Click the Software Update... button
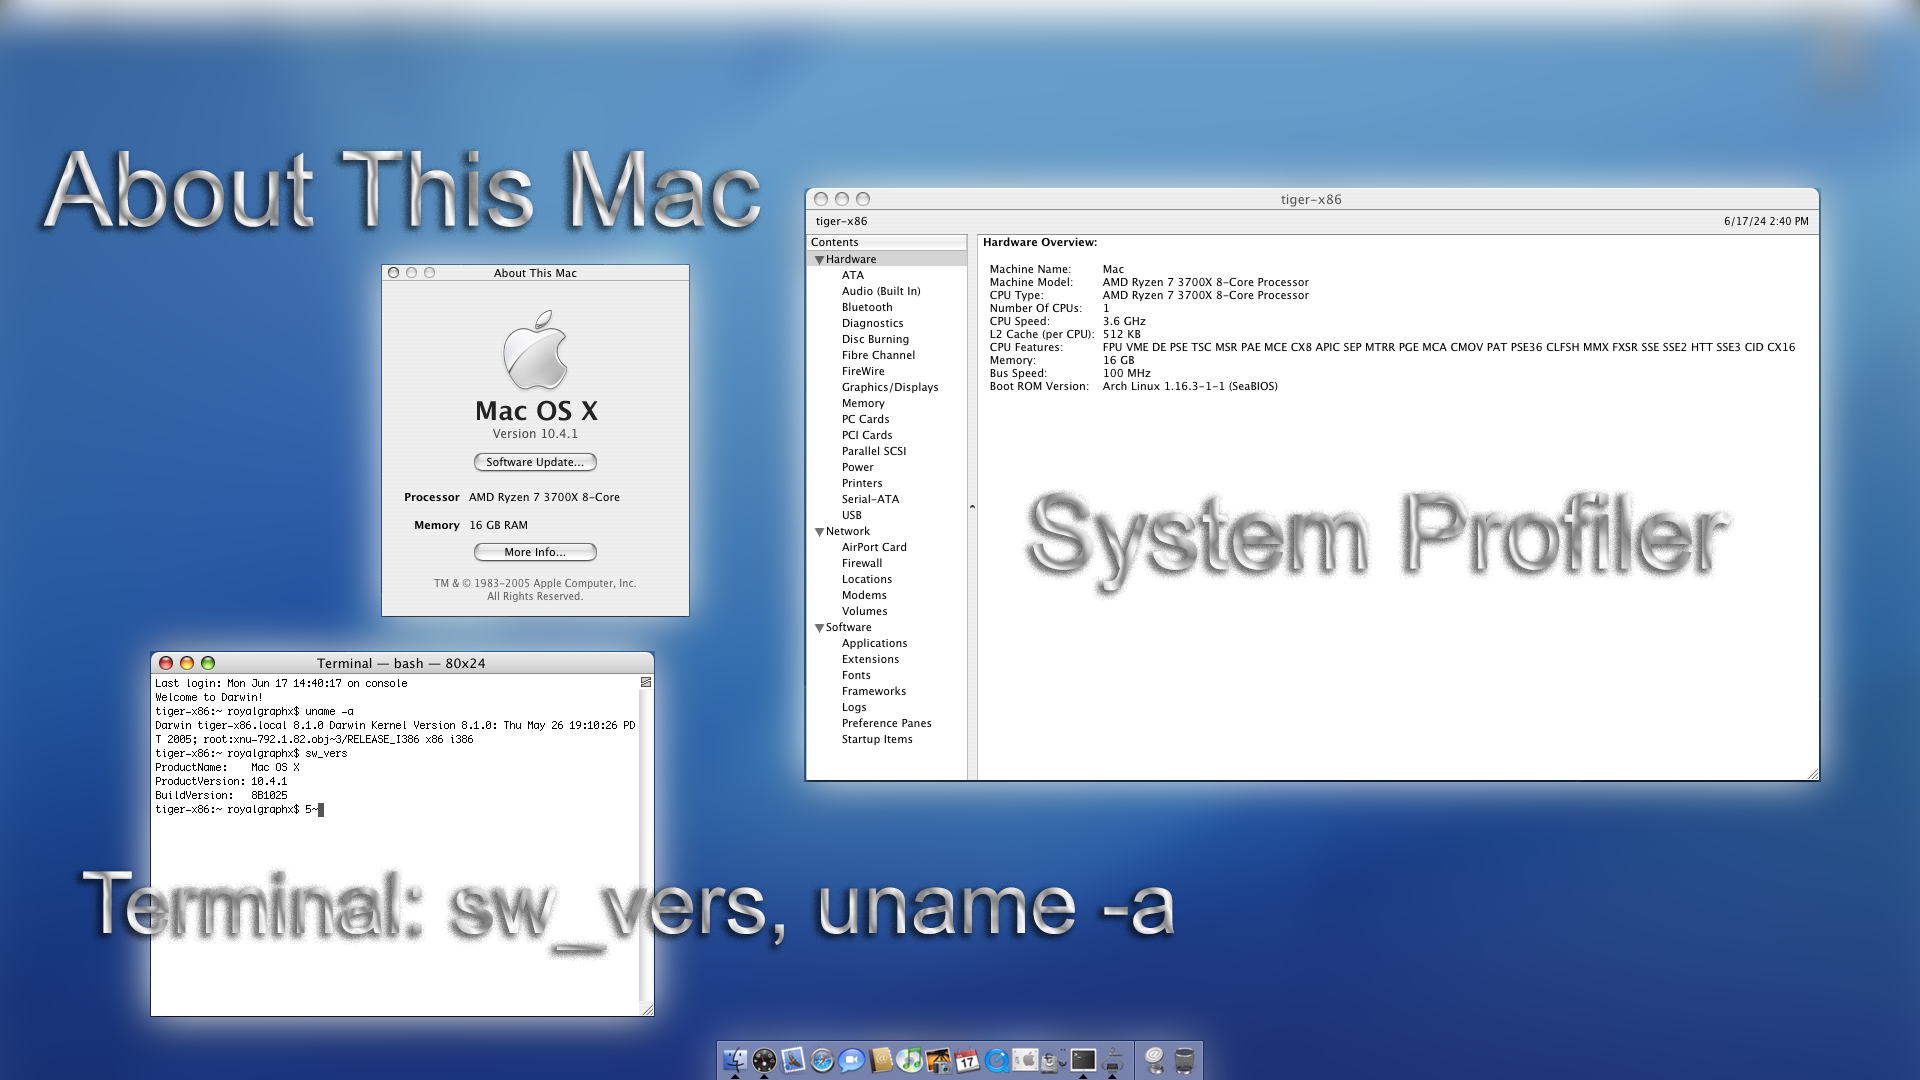 (x=535, y=462)
